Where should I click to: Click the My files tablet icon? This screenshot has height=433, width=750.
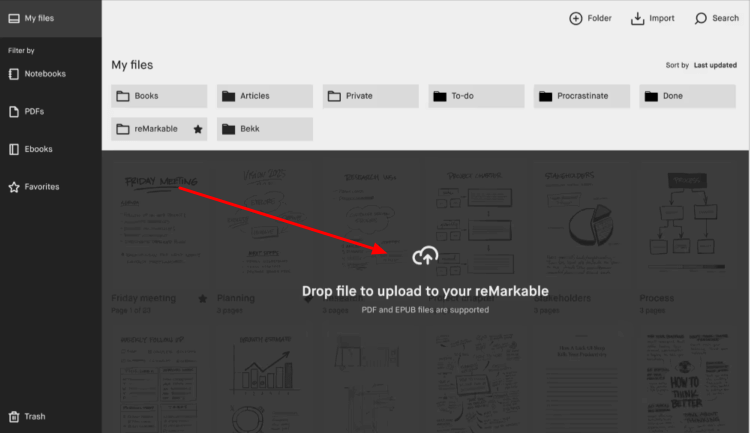point(14,18)
